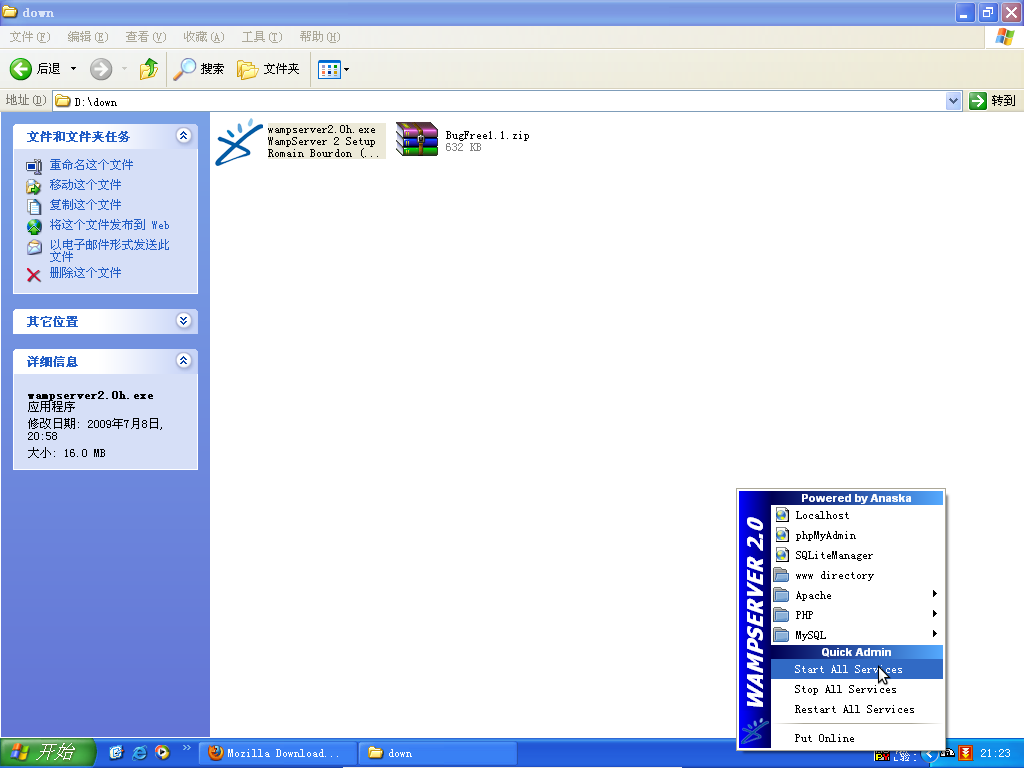Click the Apache folder icon
This screenshot has height=768, width=1024.
point(781,595)
